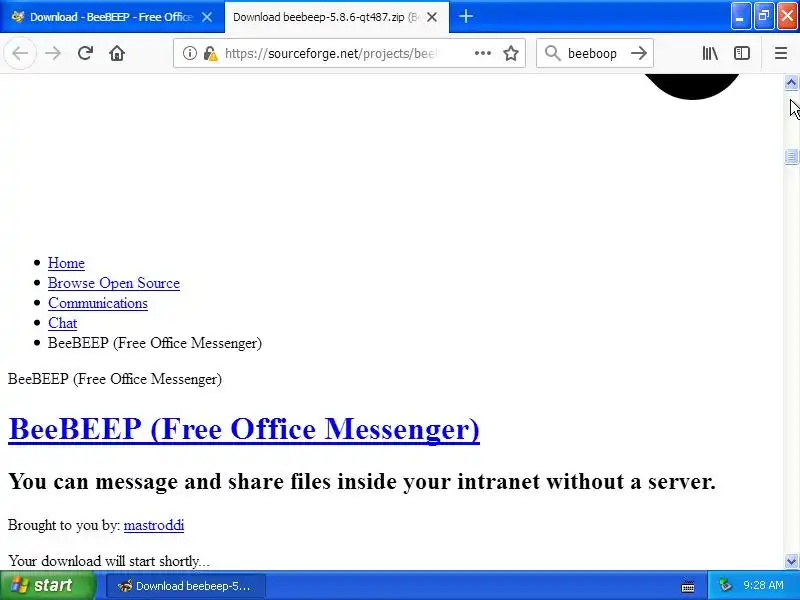Open a new tab with plus button

point(465,17)
